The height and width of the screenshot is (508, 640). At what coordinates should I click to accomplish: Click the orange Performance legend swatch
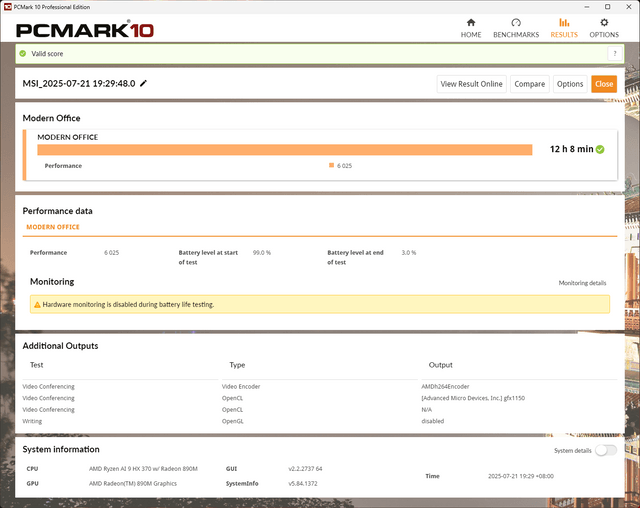tap(331, 165)
